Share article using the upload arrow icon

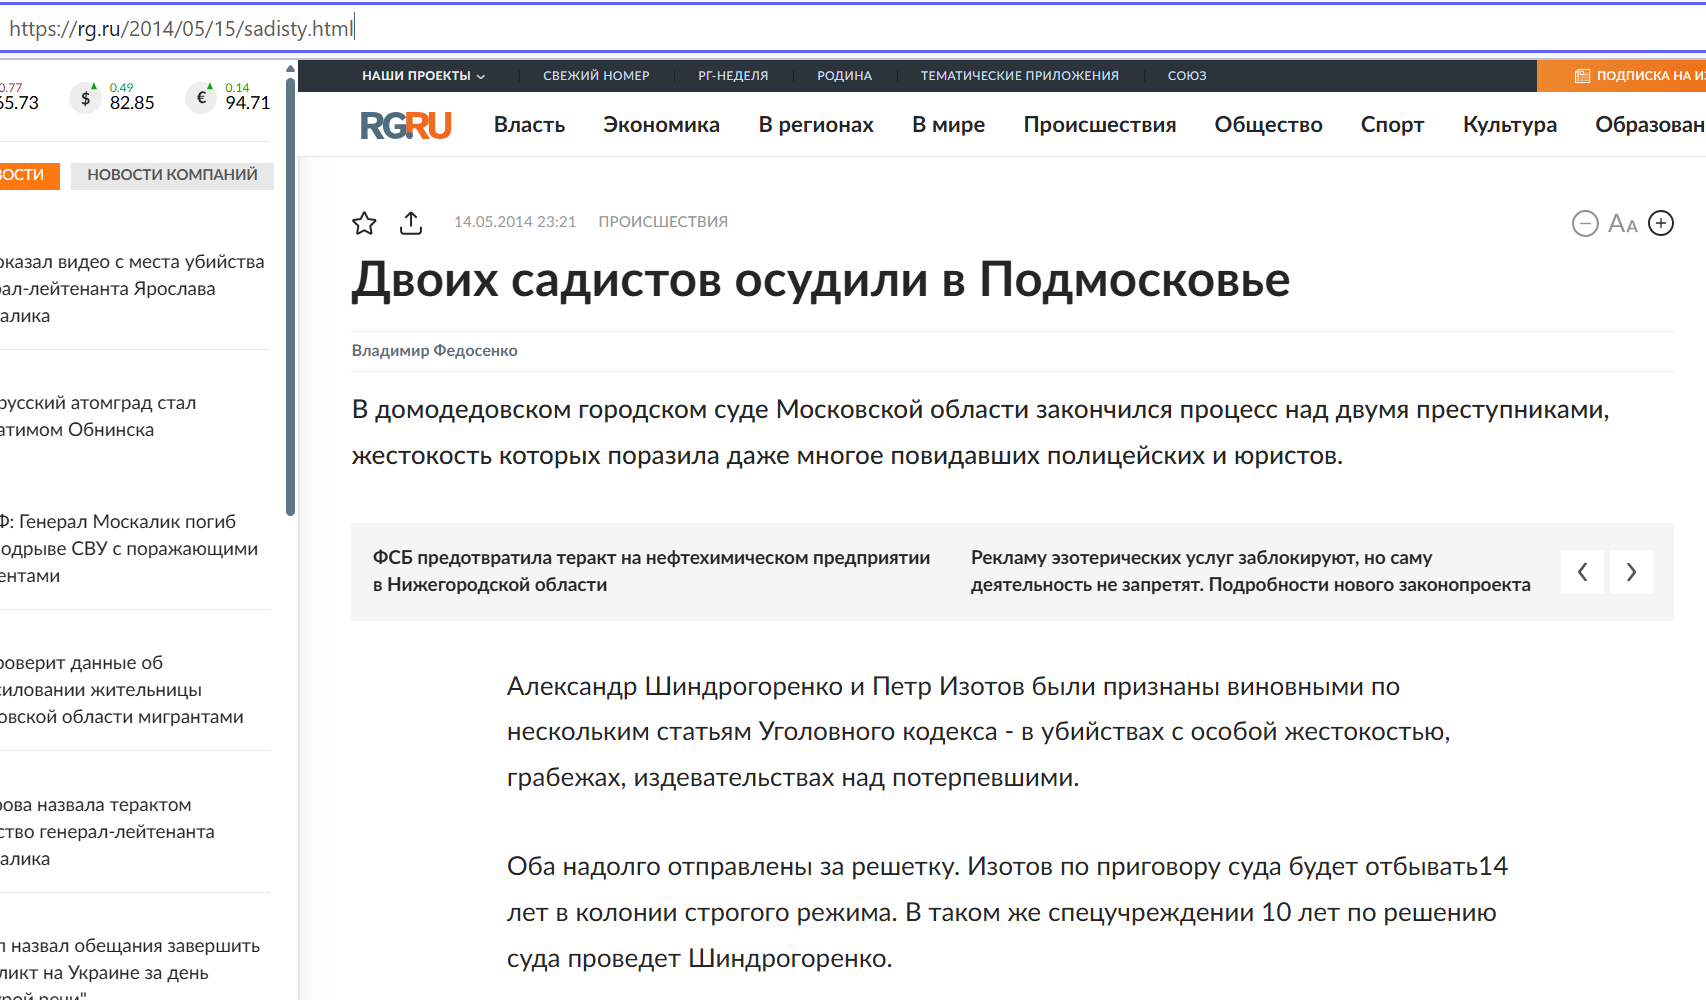point(411,222)
